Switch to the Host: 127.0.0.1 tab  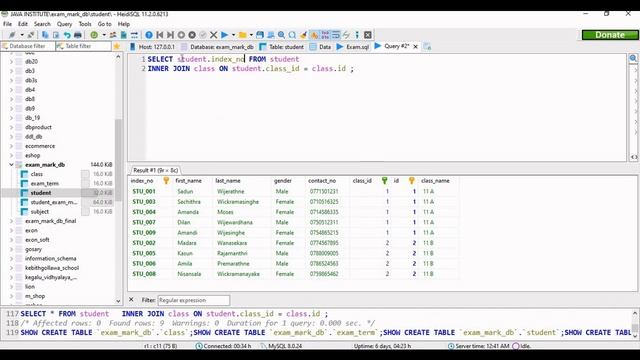click(152, 47)
